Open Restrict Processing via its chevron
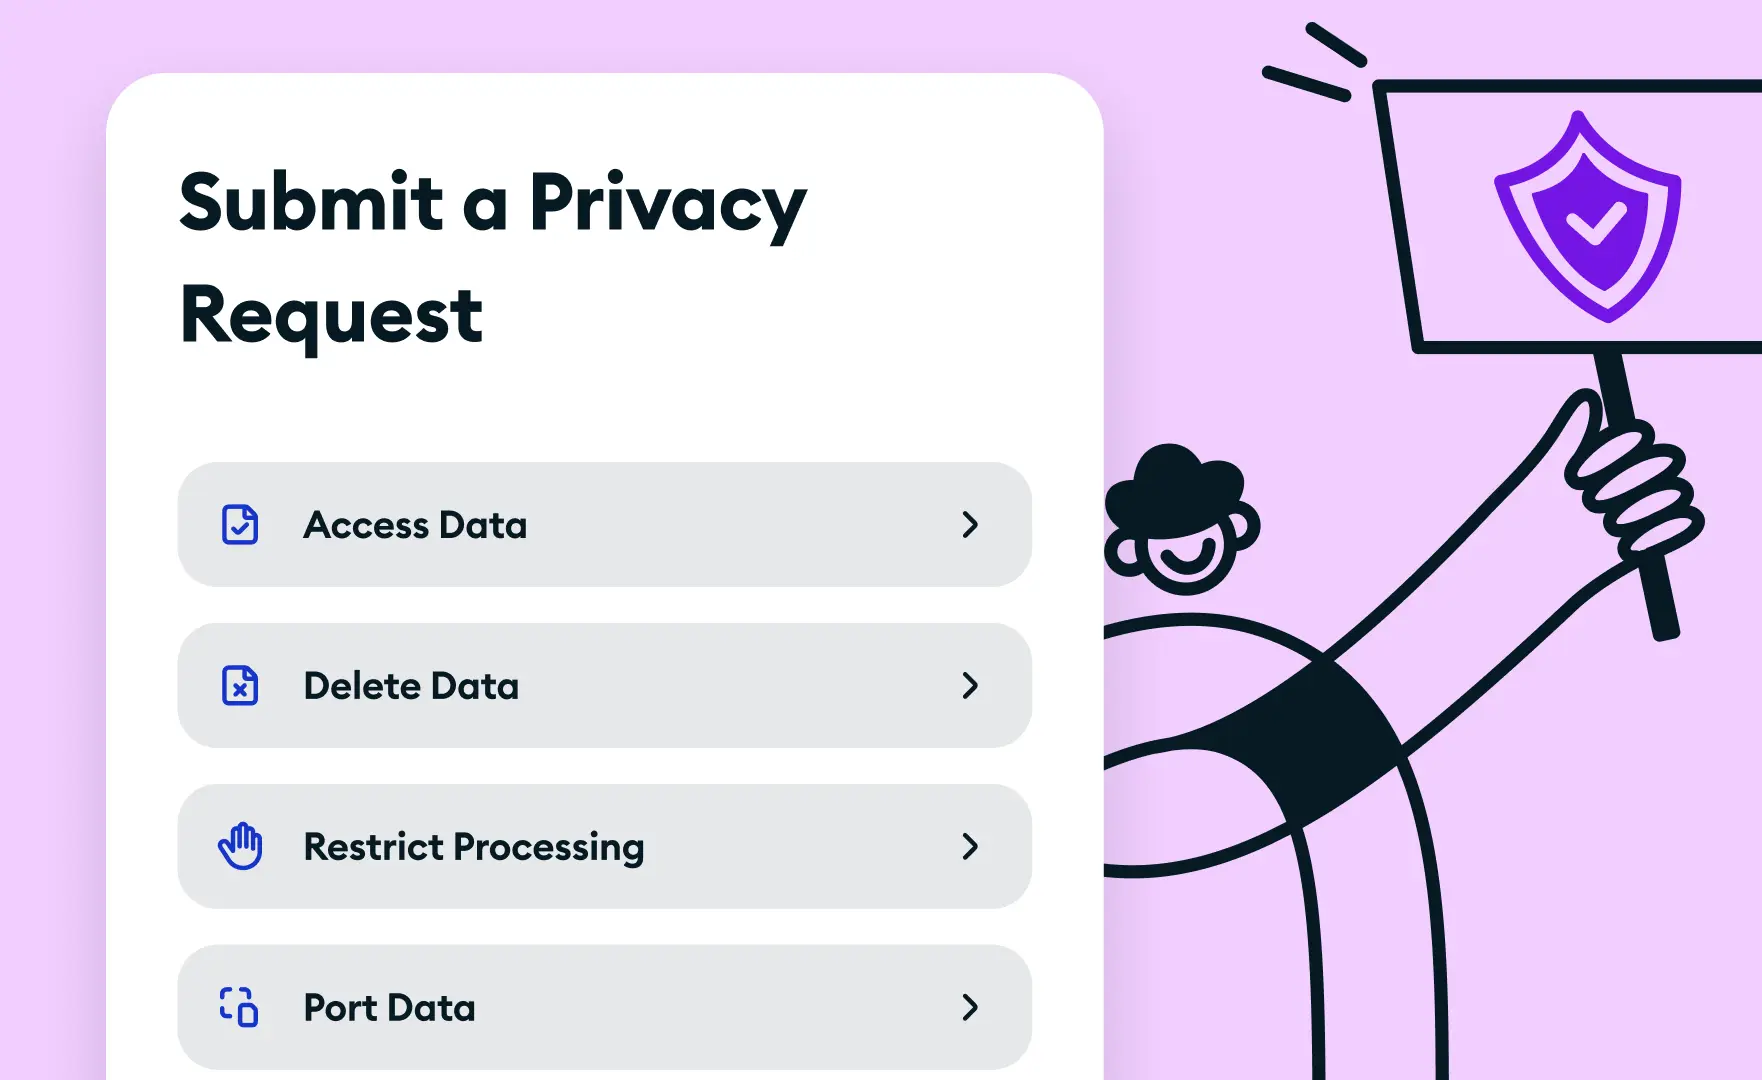Screen dimensions: 1762x1080 point(970,847)
